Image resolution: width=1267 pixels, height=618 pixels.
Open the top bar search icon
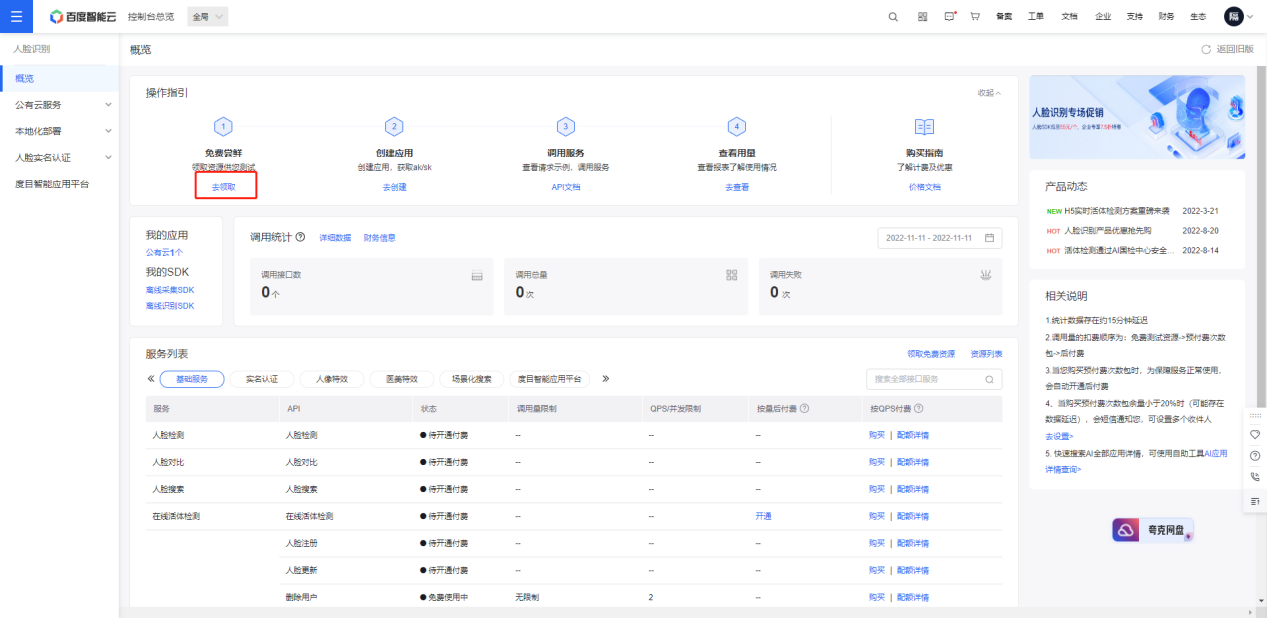(894, 17)
